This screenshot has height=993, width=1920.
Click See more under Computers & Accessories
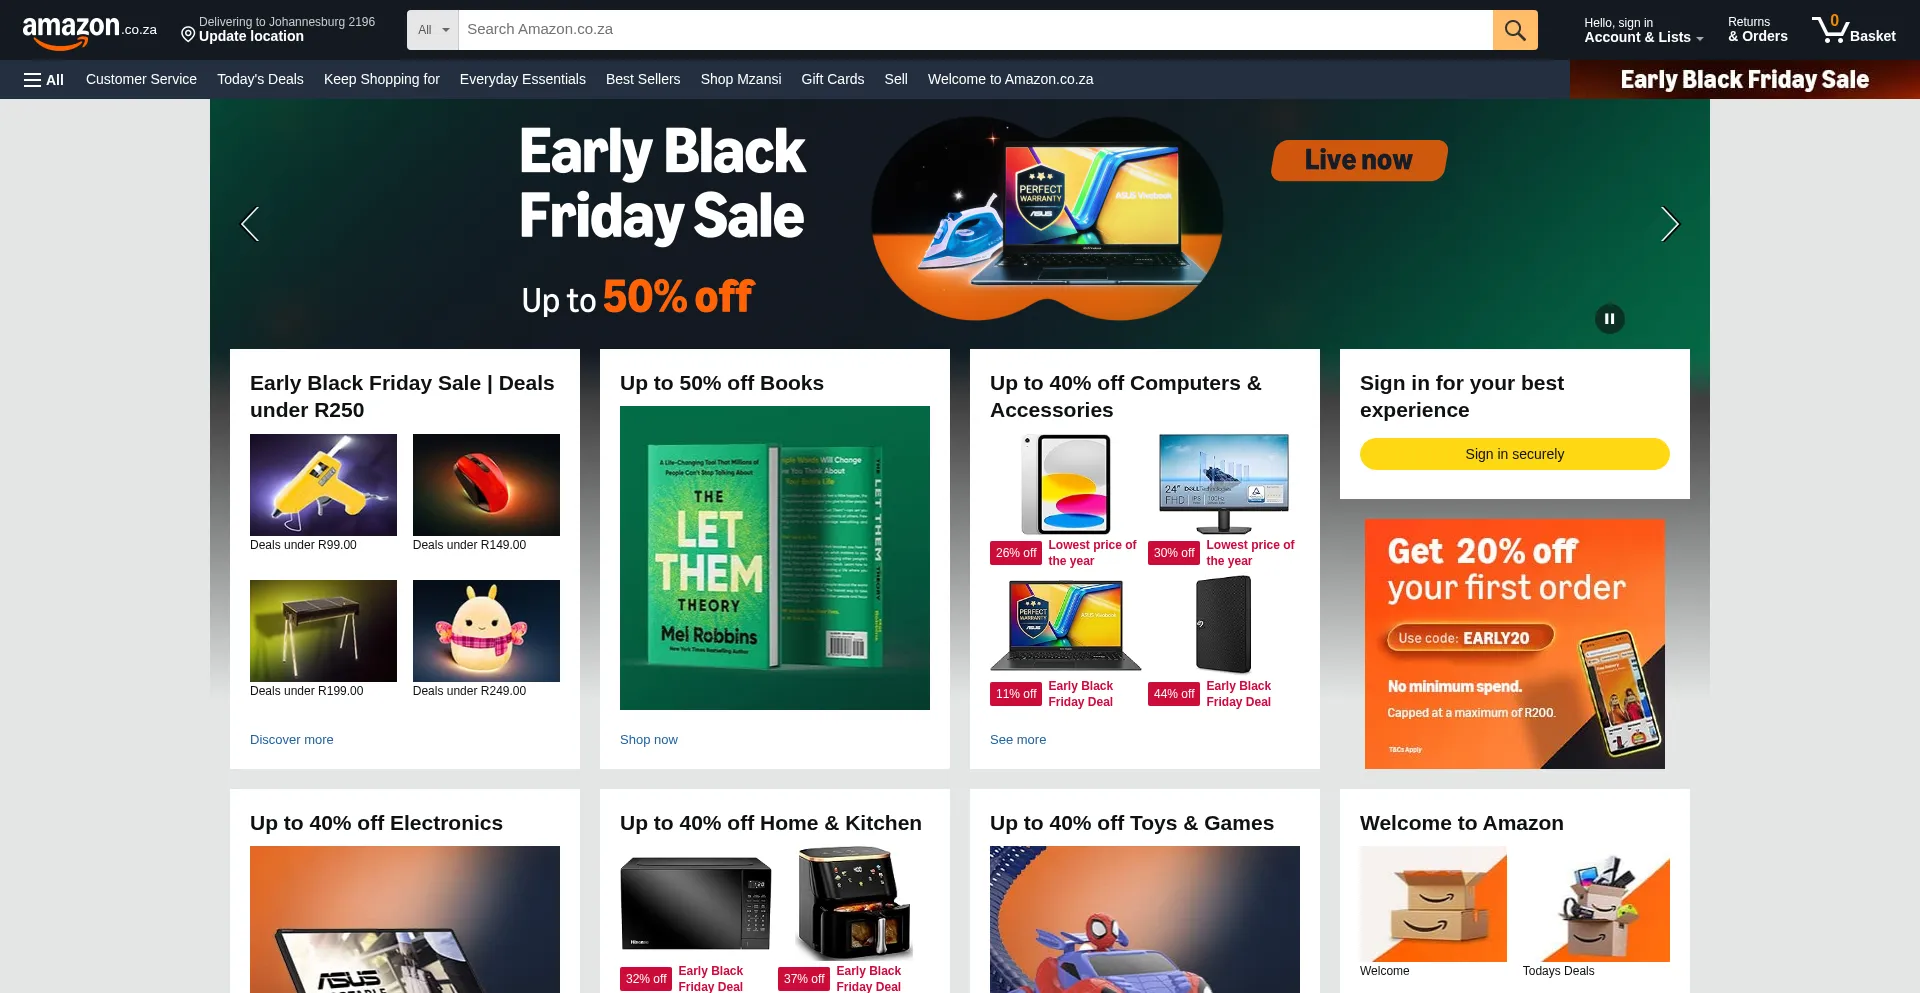(x=1018, y=740)
